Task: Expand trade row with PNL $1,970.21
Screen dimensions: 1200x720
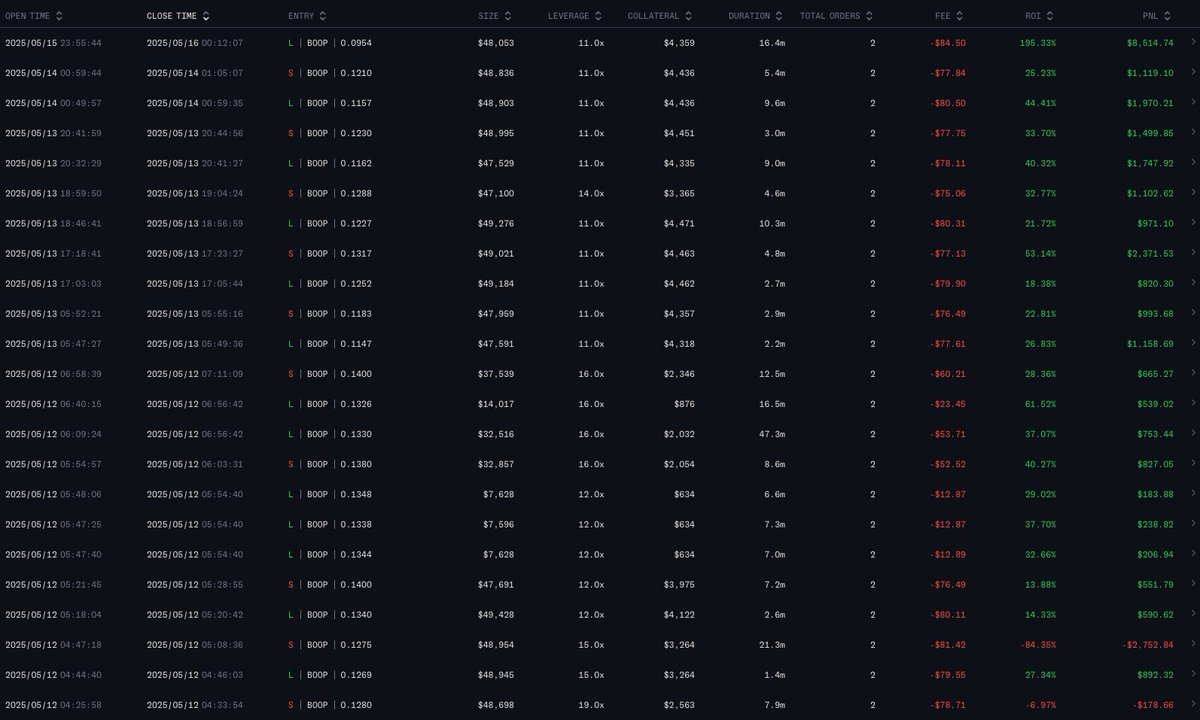Action: (1191, 103)
